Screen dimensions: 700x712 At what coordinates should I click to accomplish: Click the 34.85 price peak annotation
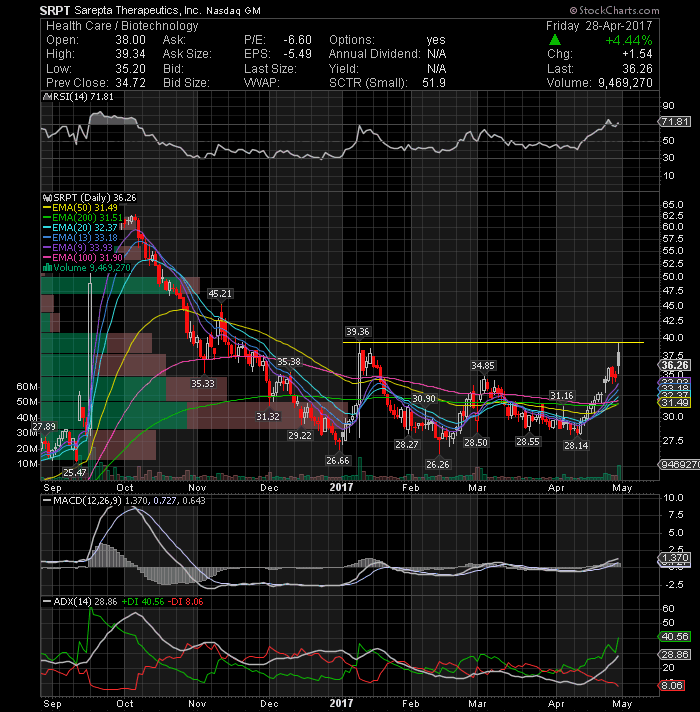pos(483,365)
